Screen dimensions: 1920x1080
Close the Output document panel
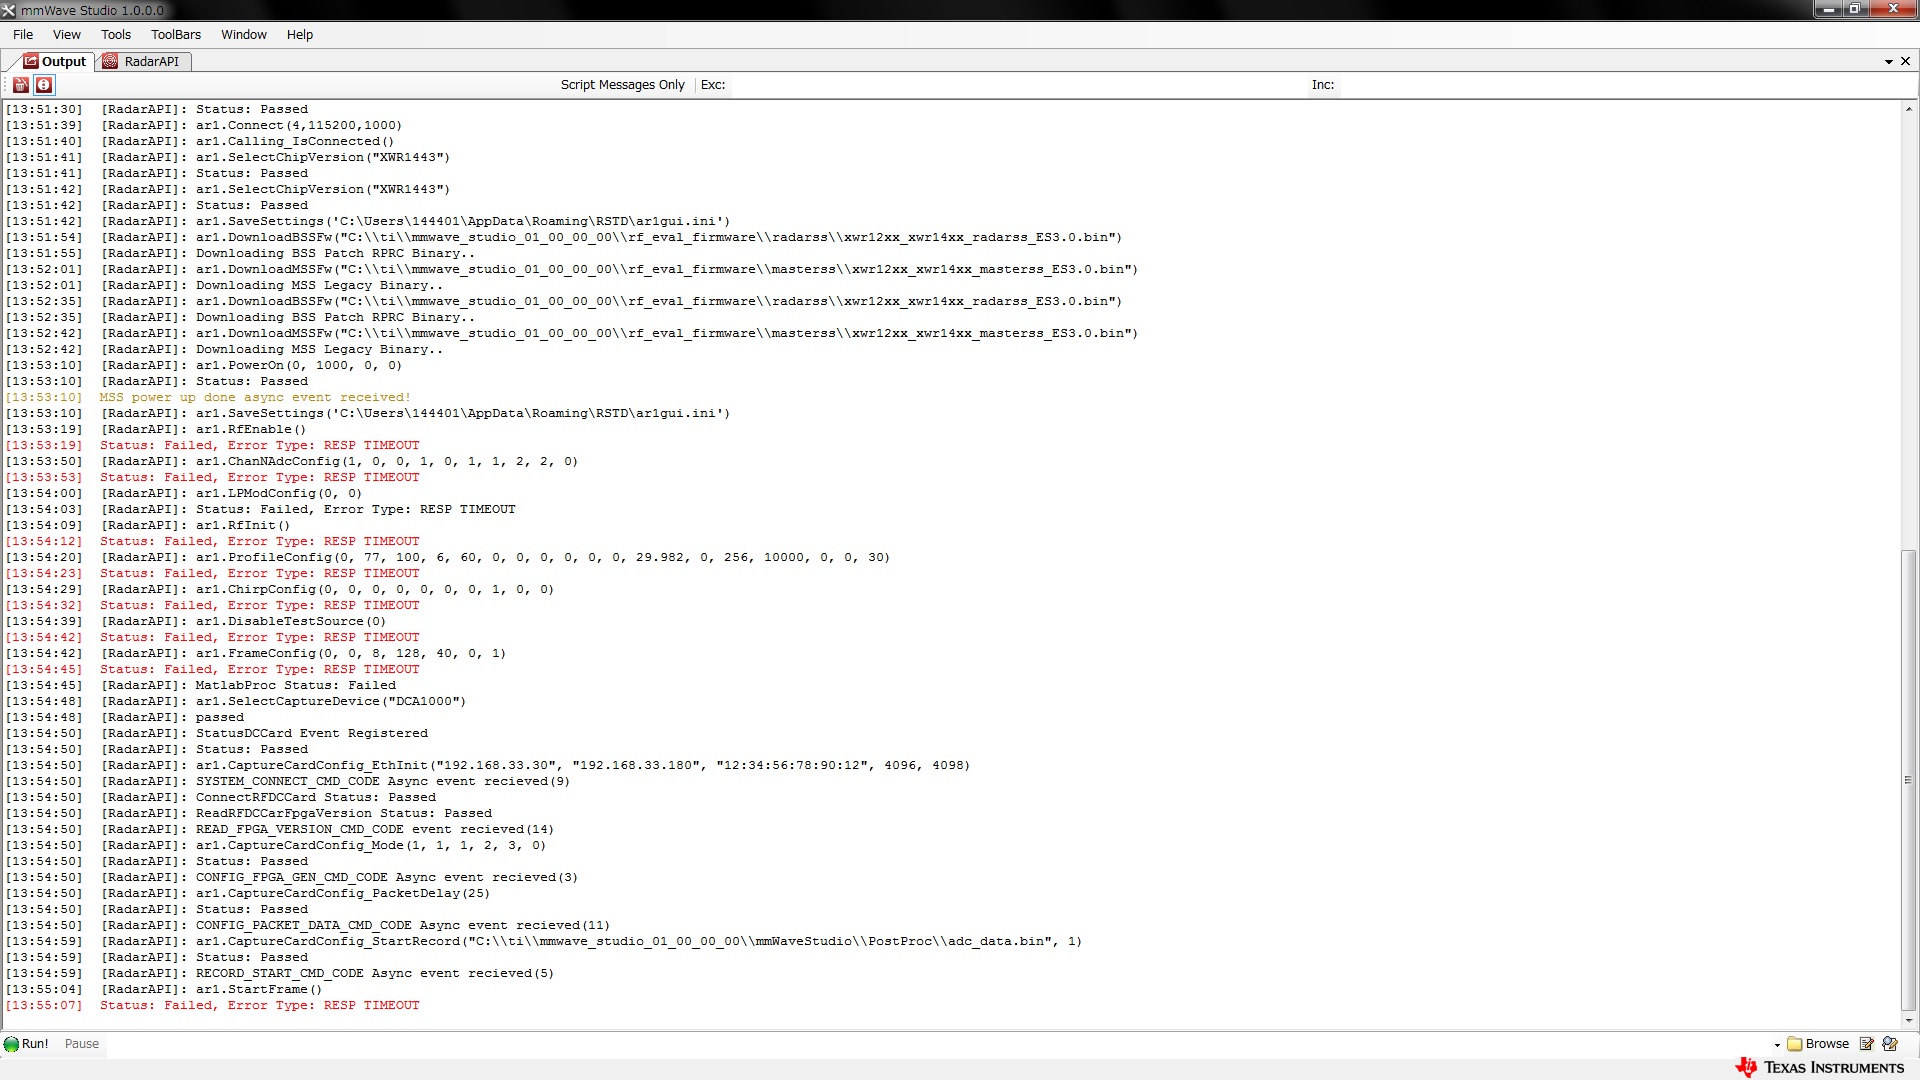click(1905, 61)
